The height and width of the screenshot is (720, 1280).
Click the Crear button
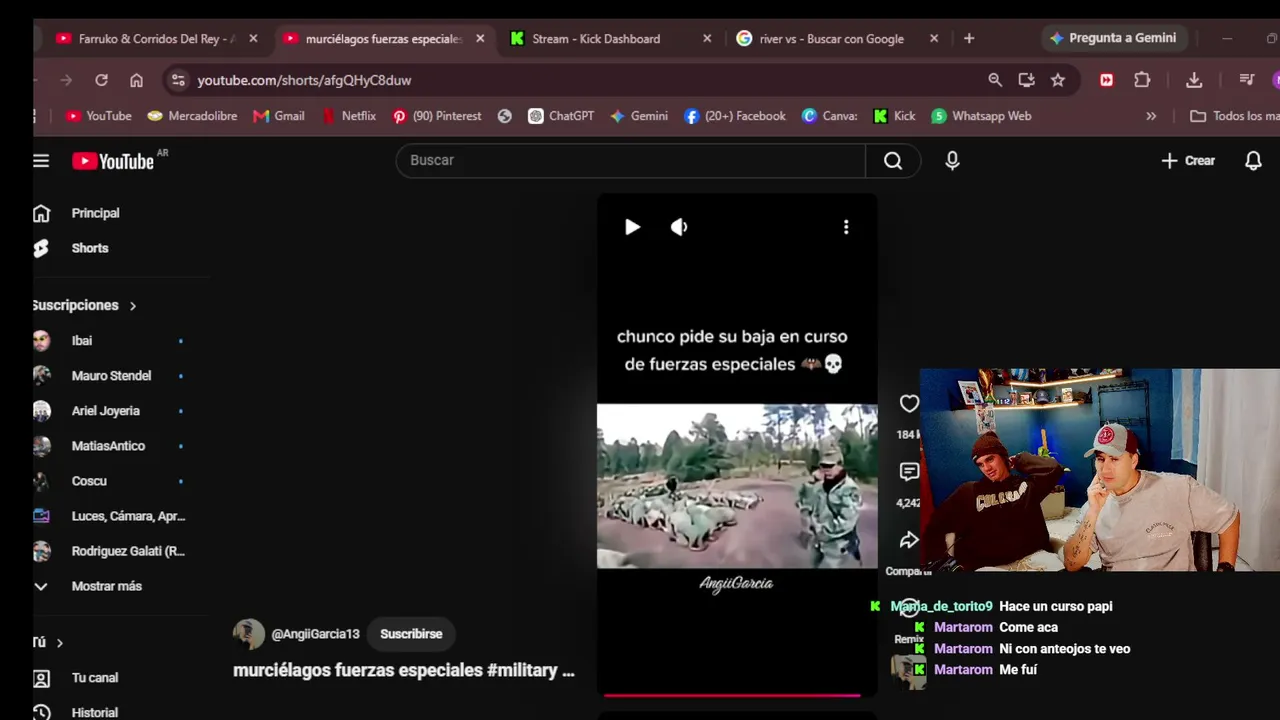pyautogui.click(x=1188, y=160)
